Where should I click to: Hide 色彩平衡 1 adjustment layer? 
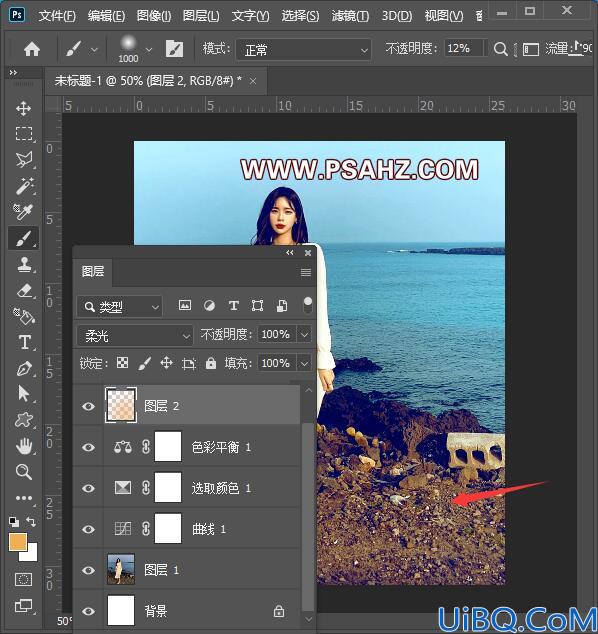89,447
